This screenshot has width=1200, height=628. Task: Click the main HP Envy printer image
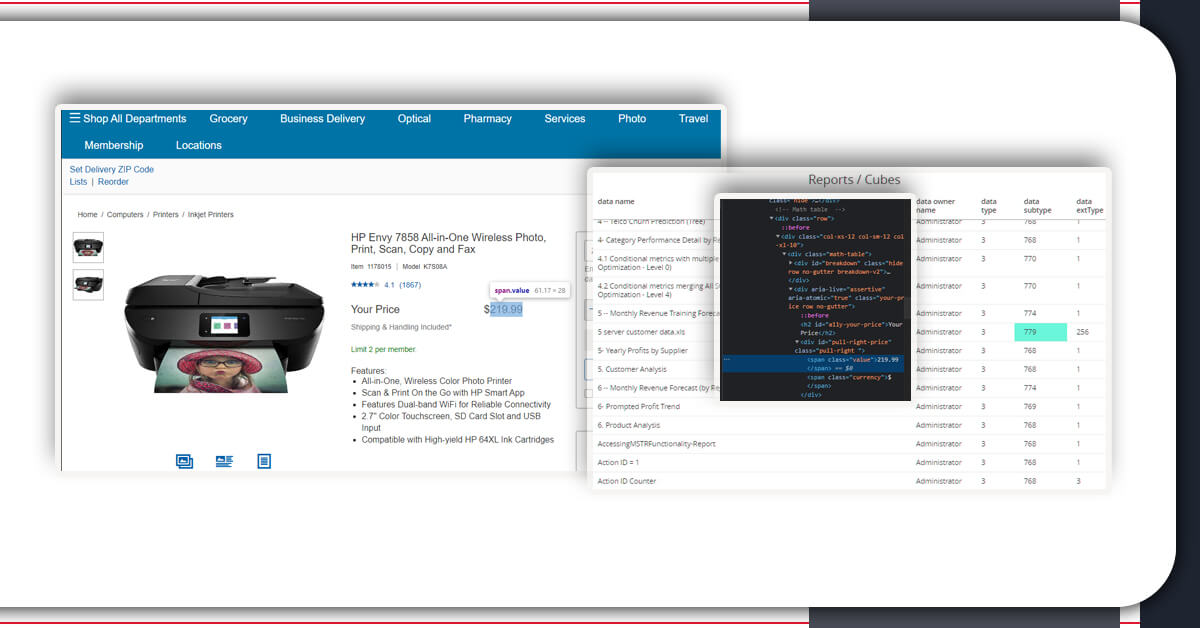(x=224, y=336)
